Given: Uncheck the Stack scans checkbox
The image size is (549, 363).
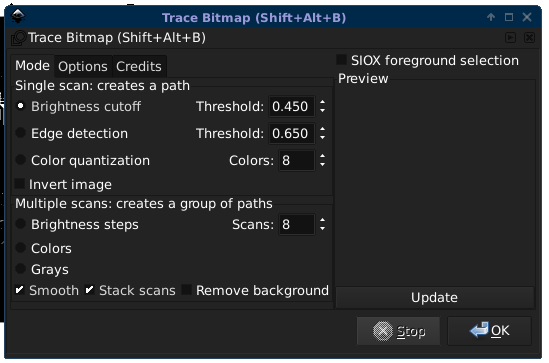Looking at the screenshot, I should point(89,290).
